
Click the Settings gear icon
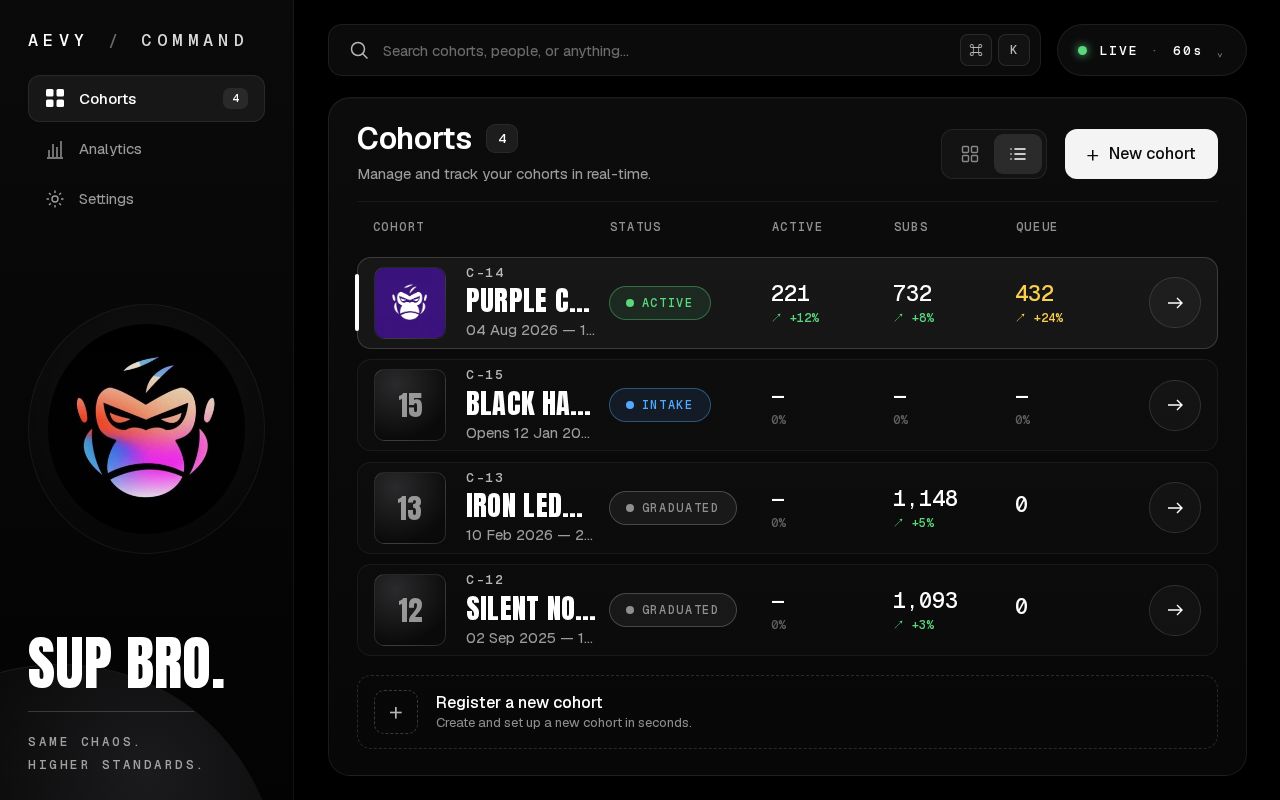click(55, 199)
